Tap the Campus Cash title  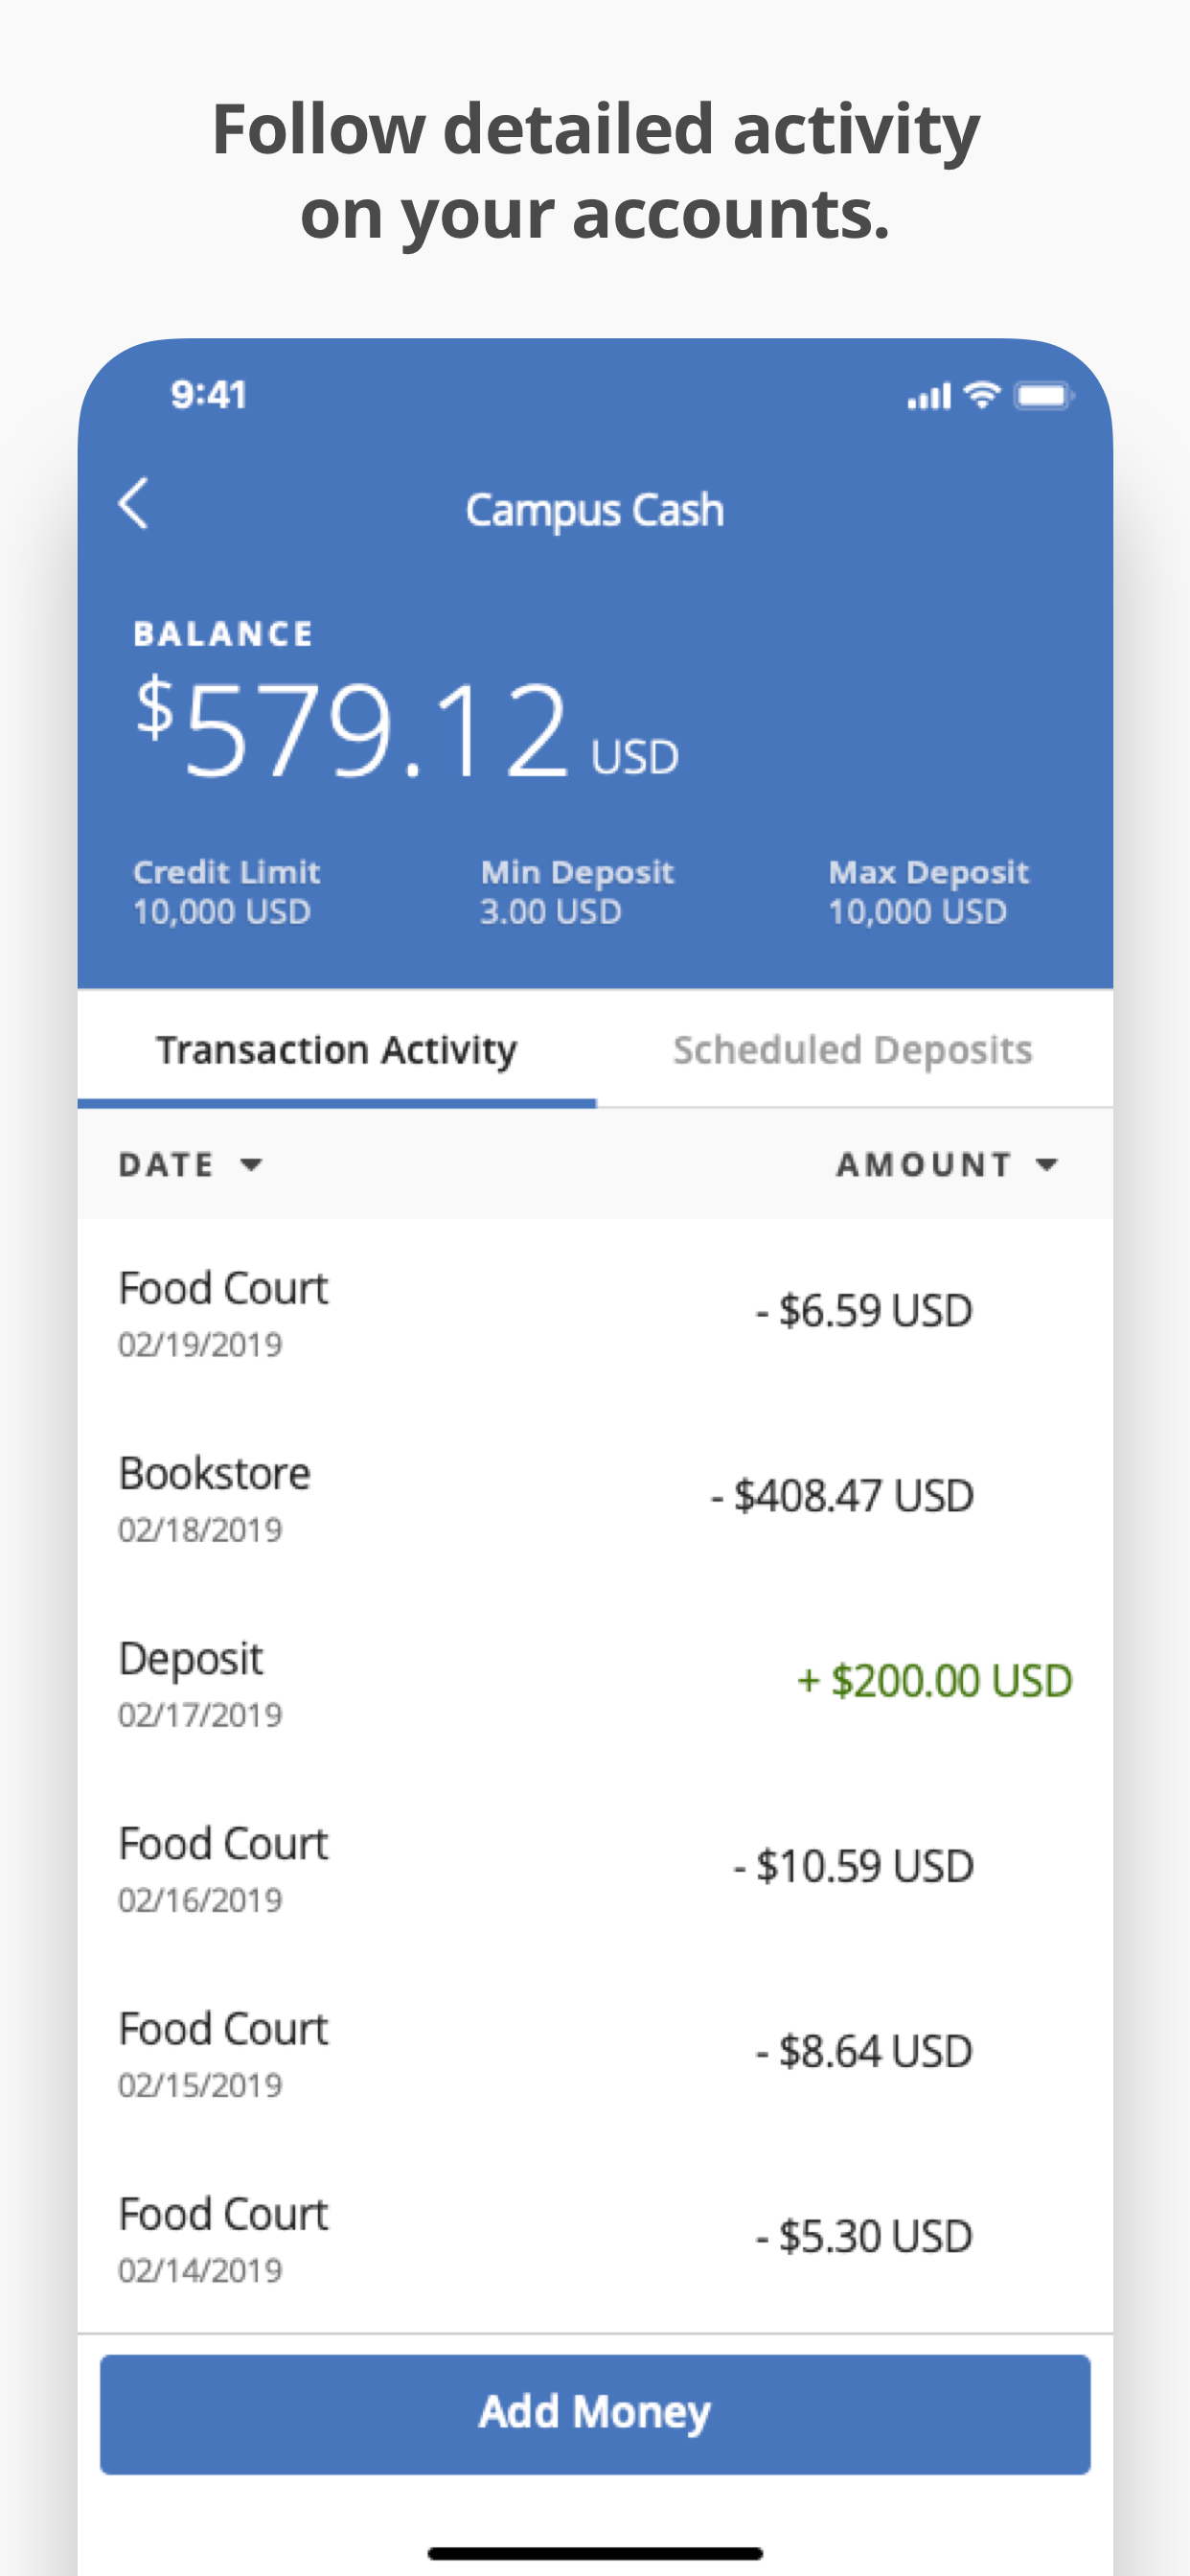[x=594, y=510]
